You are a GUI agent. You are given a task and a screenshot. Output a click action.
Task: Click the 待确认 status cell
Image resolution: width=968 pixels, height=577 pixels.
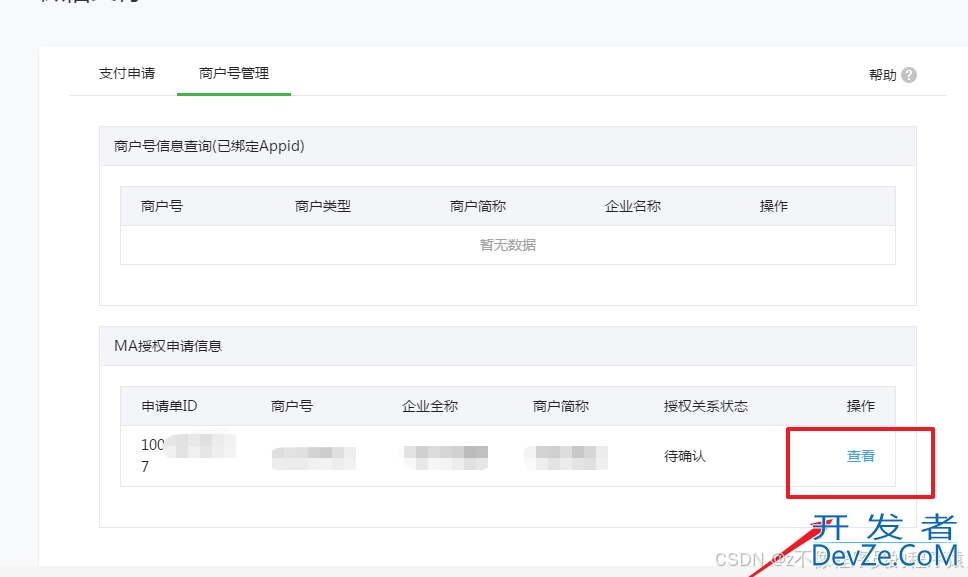click(685, 456)
